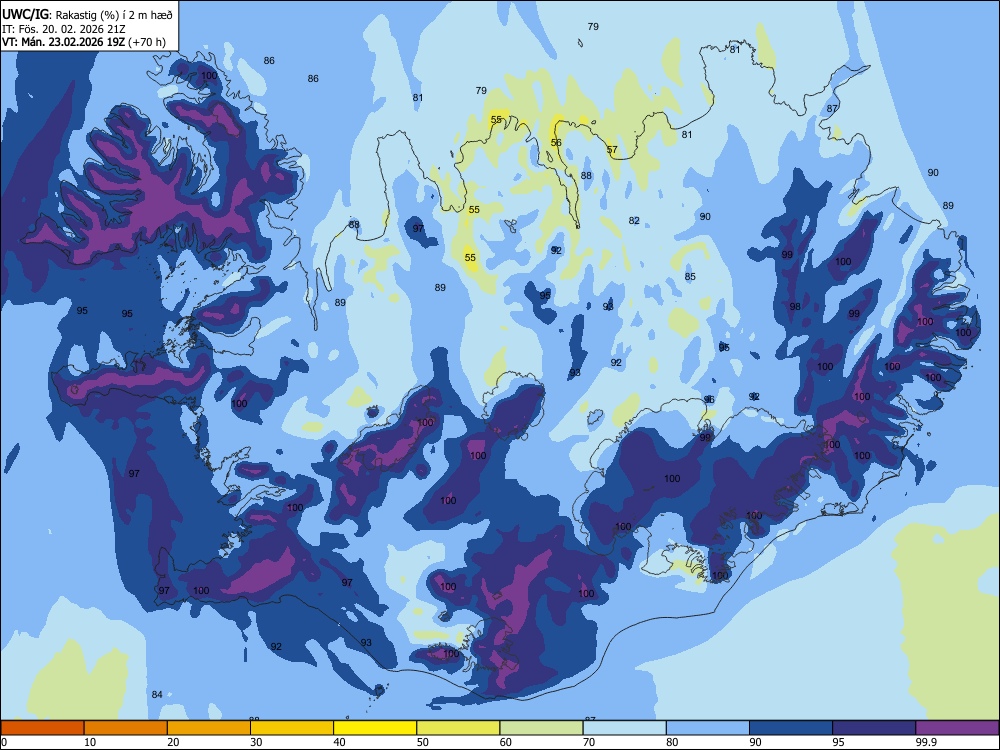
Task: Select the 'IT: Fös. 20. 02. 2026 21Z' line
Action: [64, 29]
